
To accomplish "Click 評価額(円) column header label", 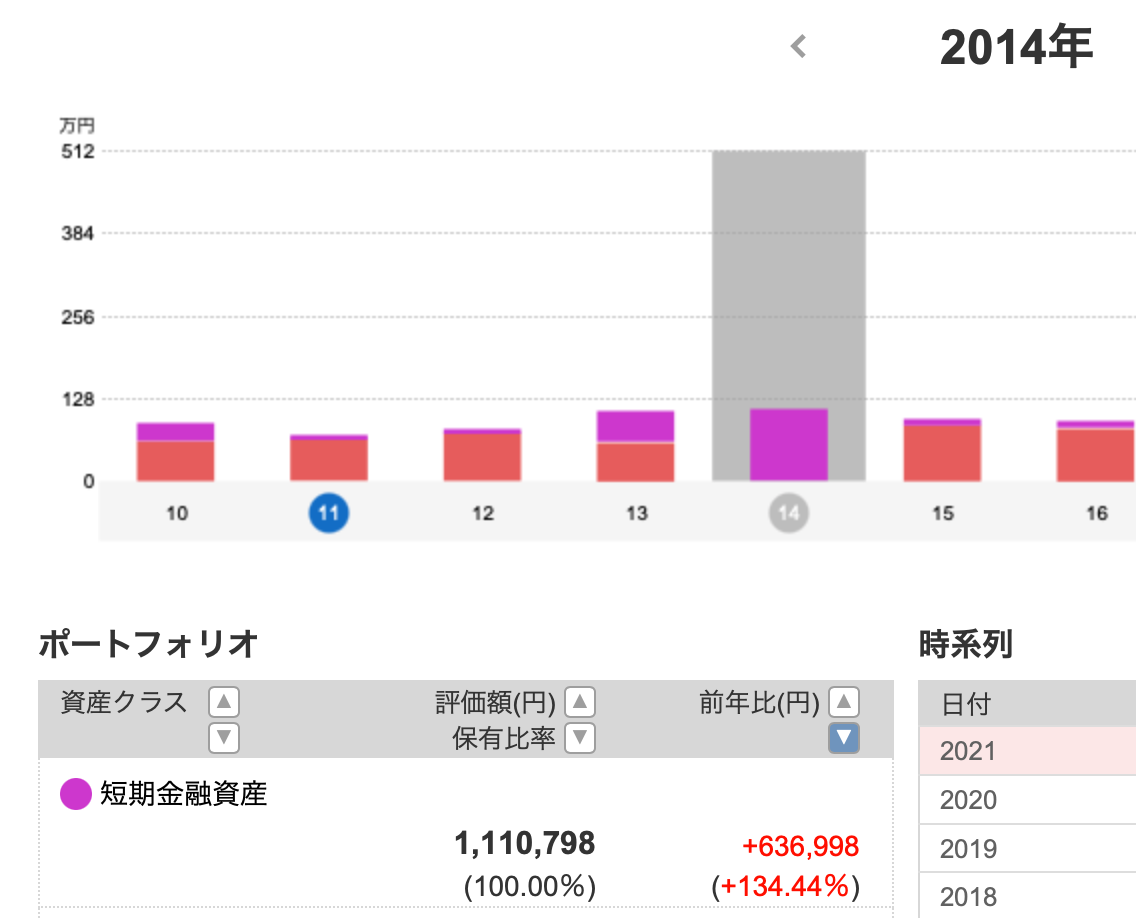I will click(x=496, y=702).
